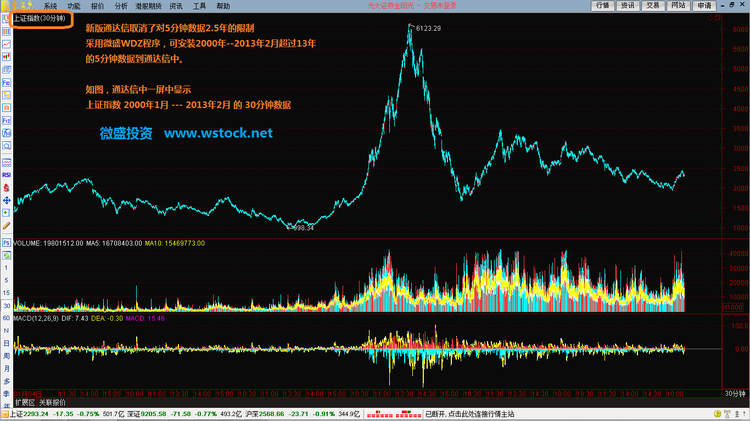Image resolution: width=750 pixels, height=421 pixels.
Task: Click the blue four-way move arrows icon
Action: (x=6, y=200)
